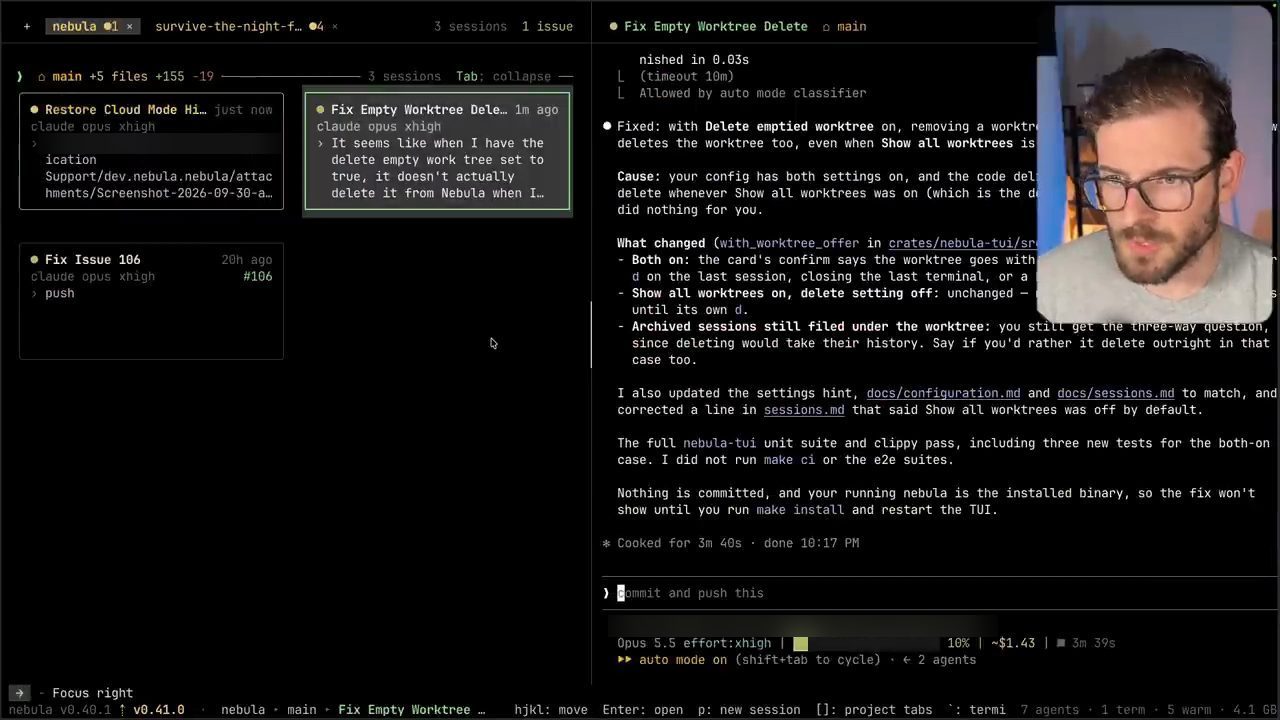This screenshot has width=1280, height=720.
Task: Click the ~$1.43 session cost
Action: point(1013,643)
